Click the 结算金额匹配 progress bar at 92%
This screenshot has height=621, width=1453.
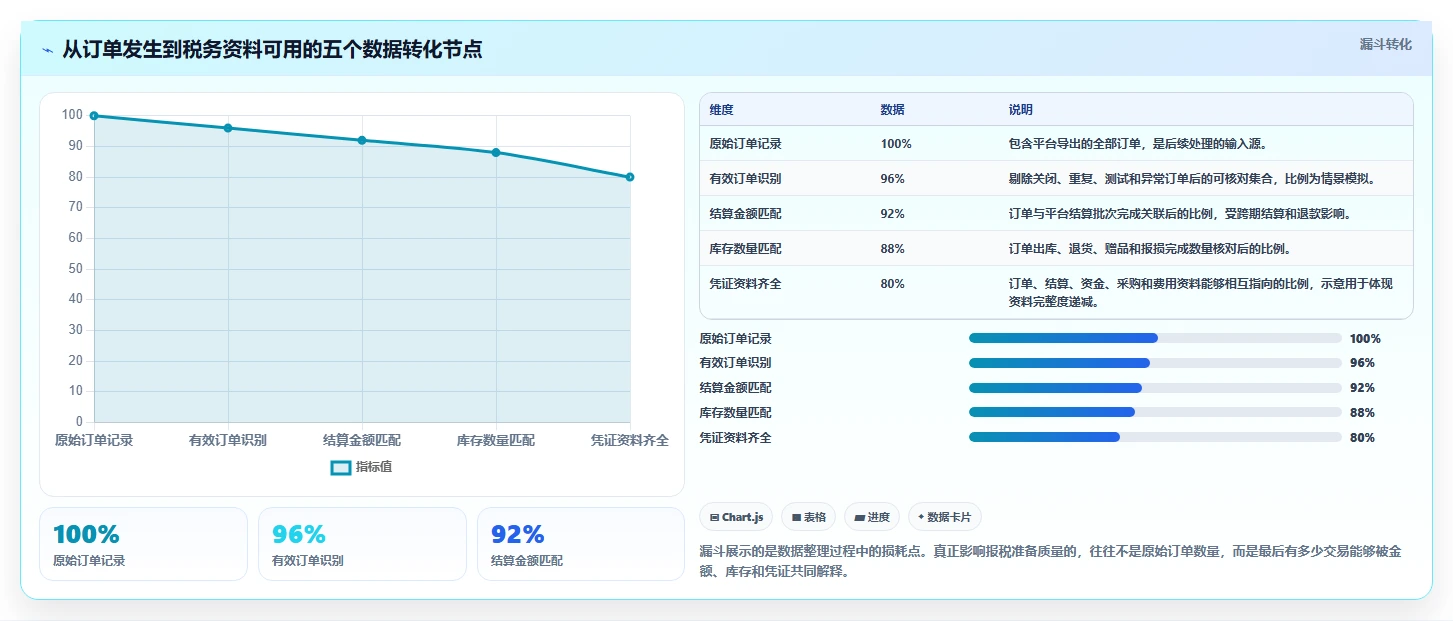point(1155,388)
